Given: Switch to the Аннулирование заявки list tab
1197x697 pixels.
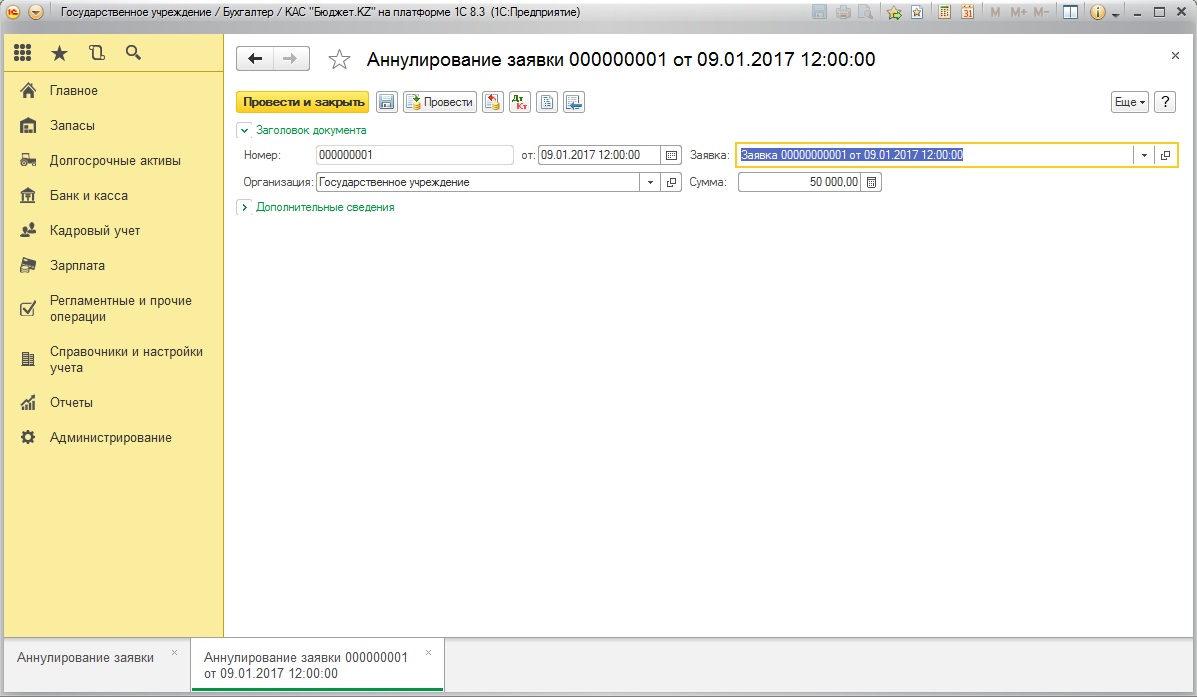Looking at the screenshot, I should pyautogui.click(x=86, y=658).
